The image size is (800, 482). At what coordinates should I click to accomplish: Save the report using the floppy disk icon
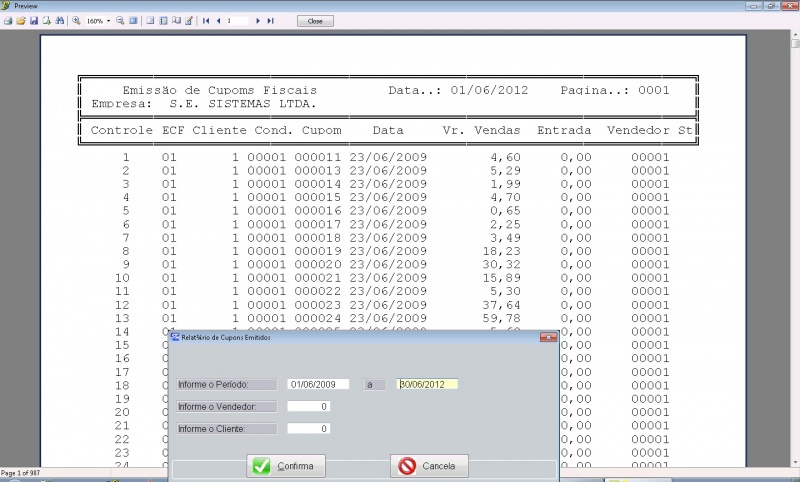pyautogui.click(x=33, y=20)
